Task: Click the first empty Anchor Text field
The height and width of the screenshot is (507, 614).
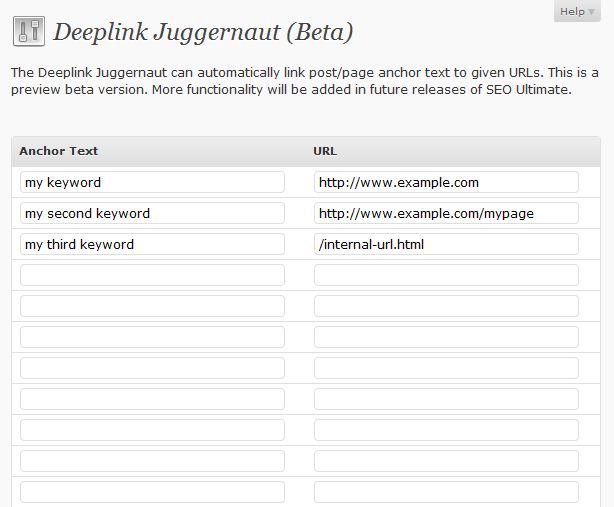Action: [152, 275]
